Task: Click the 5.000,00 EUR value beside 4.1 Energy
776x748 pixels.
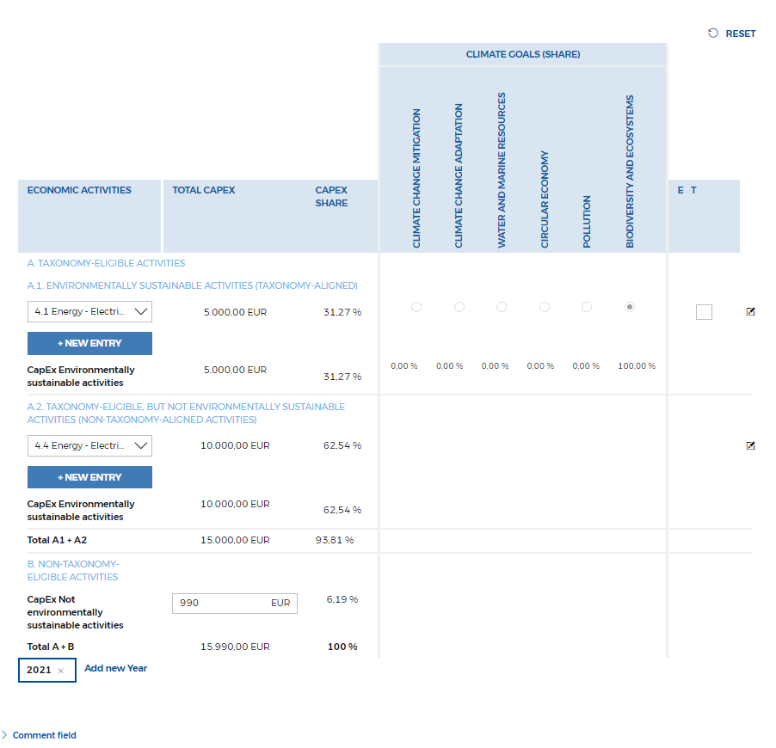Action: [x=235, y=312]
